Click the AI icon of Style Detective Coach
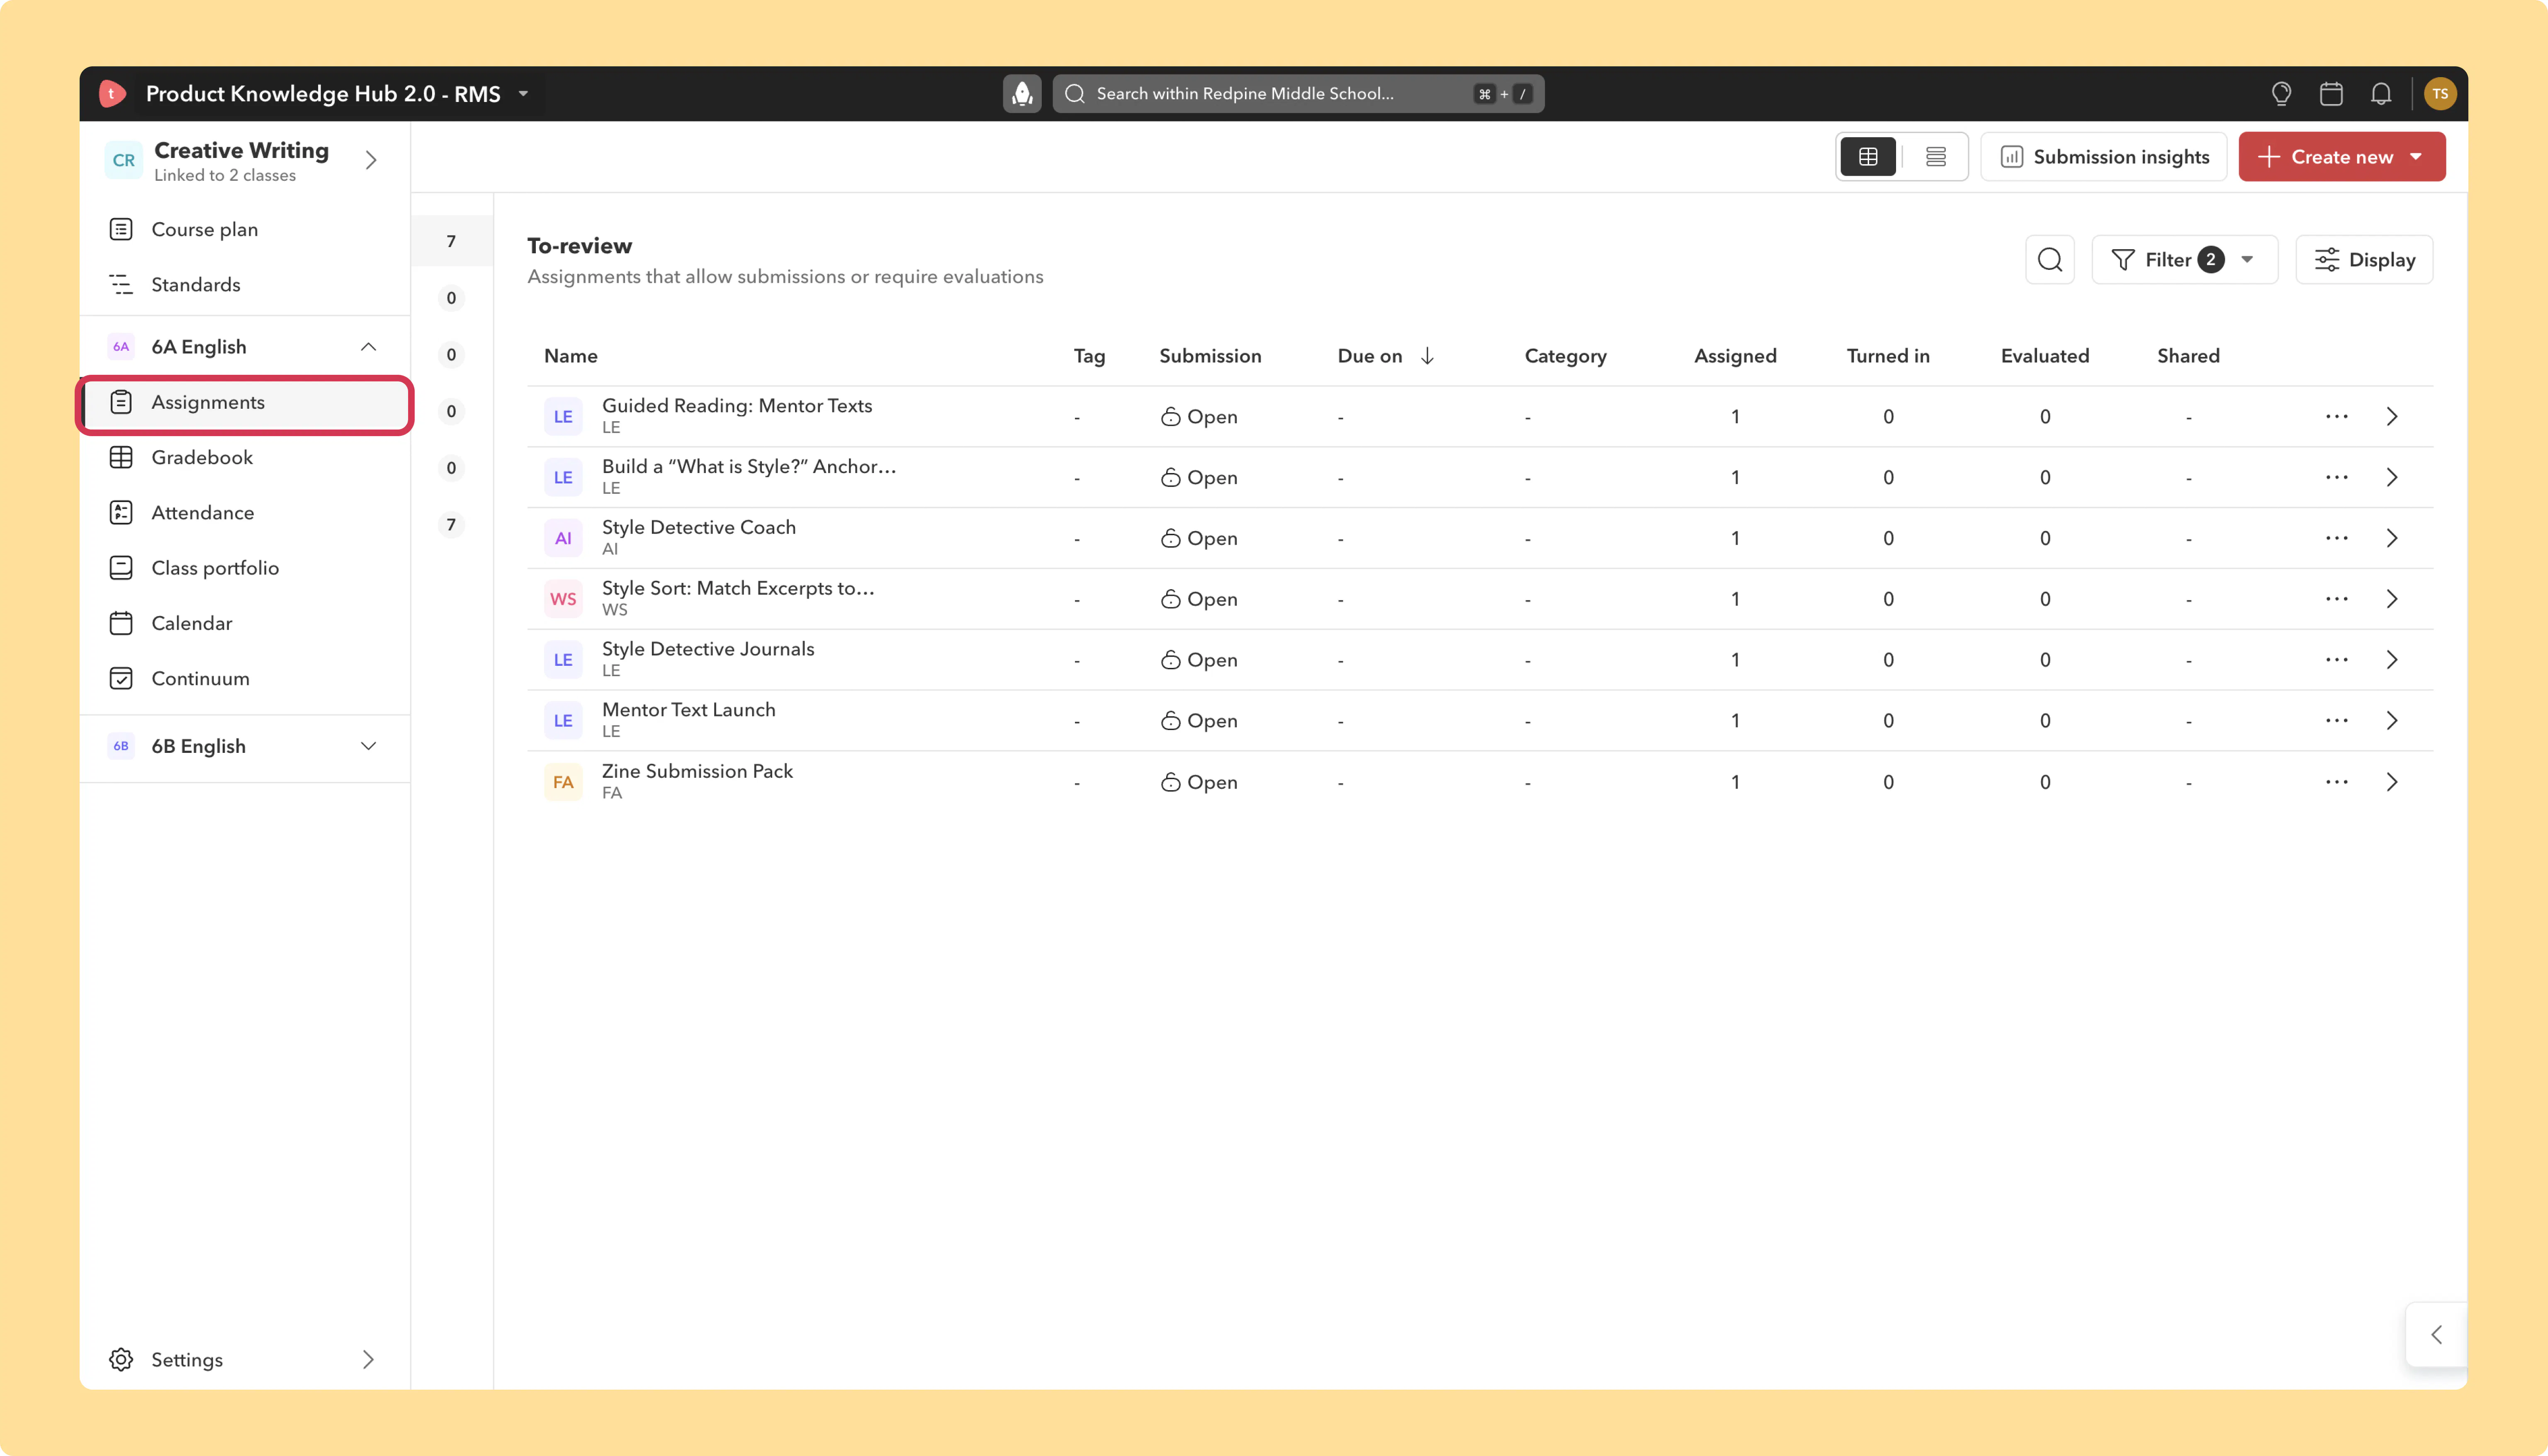 (563, 538)
